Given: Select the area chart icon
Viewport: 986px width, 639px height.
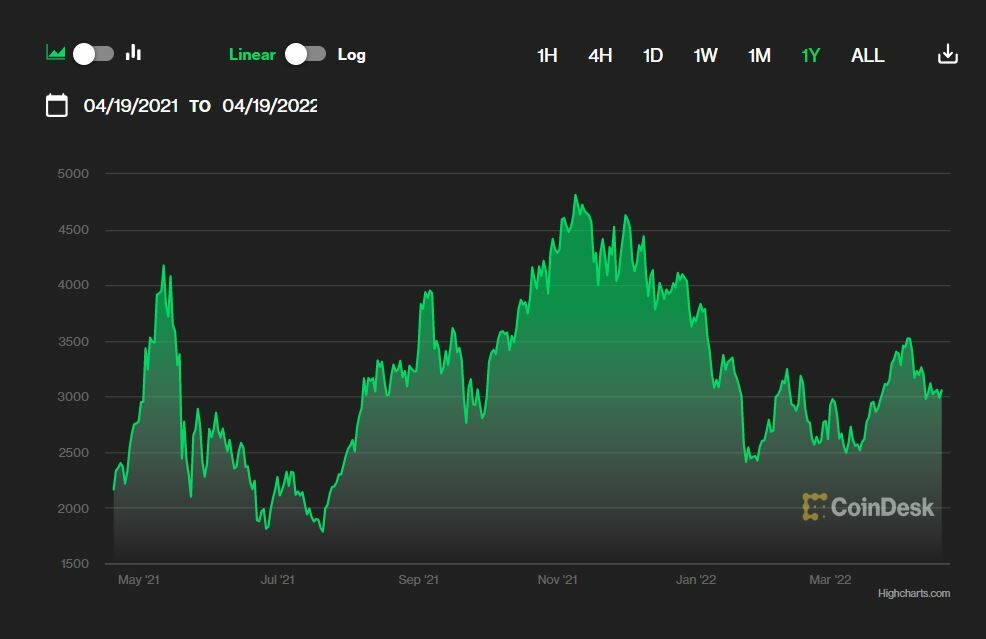Looking at the screenshot, I should click(56, 53).
